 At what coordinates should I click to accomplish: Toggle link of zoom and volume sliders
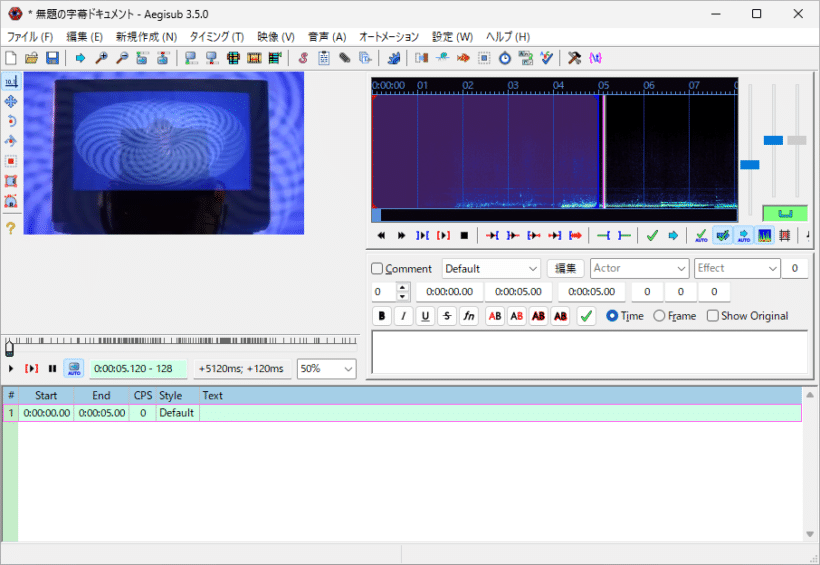[785, 213]
